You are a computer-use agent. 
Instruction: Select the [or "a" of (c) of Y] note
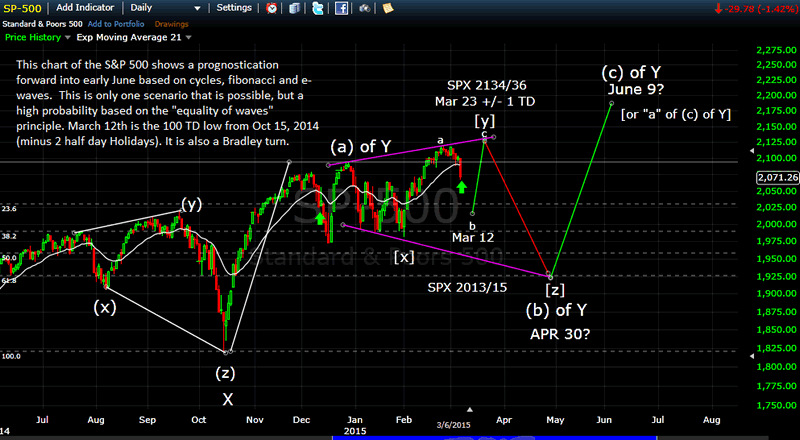676,114
